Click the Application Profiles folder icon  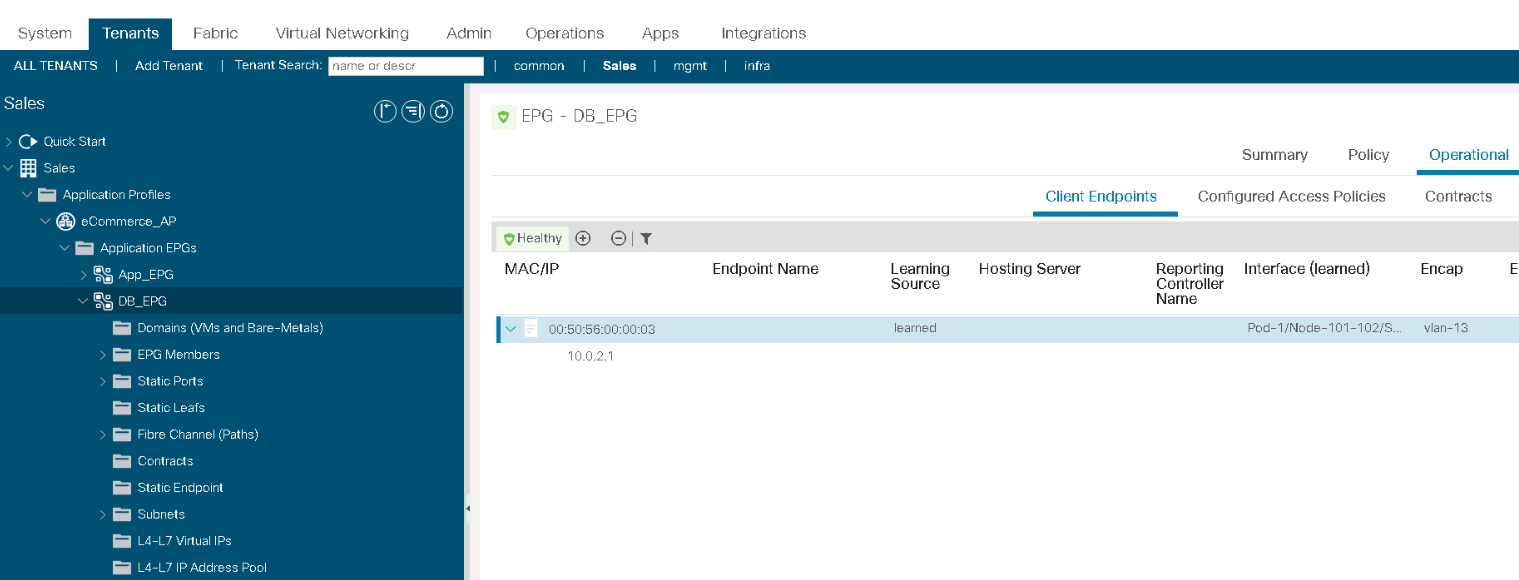click(x=46, y=194)
